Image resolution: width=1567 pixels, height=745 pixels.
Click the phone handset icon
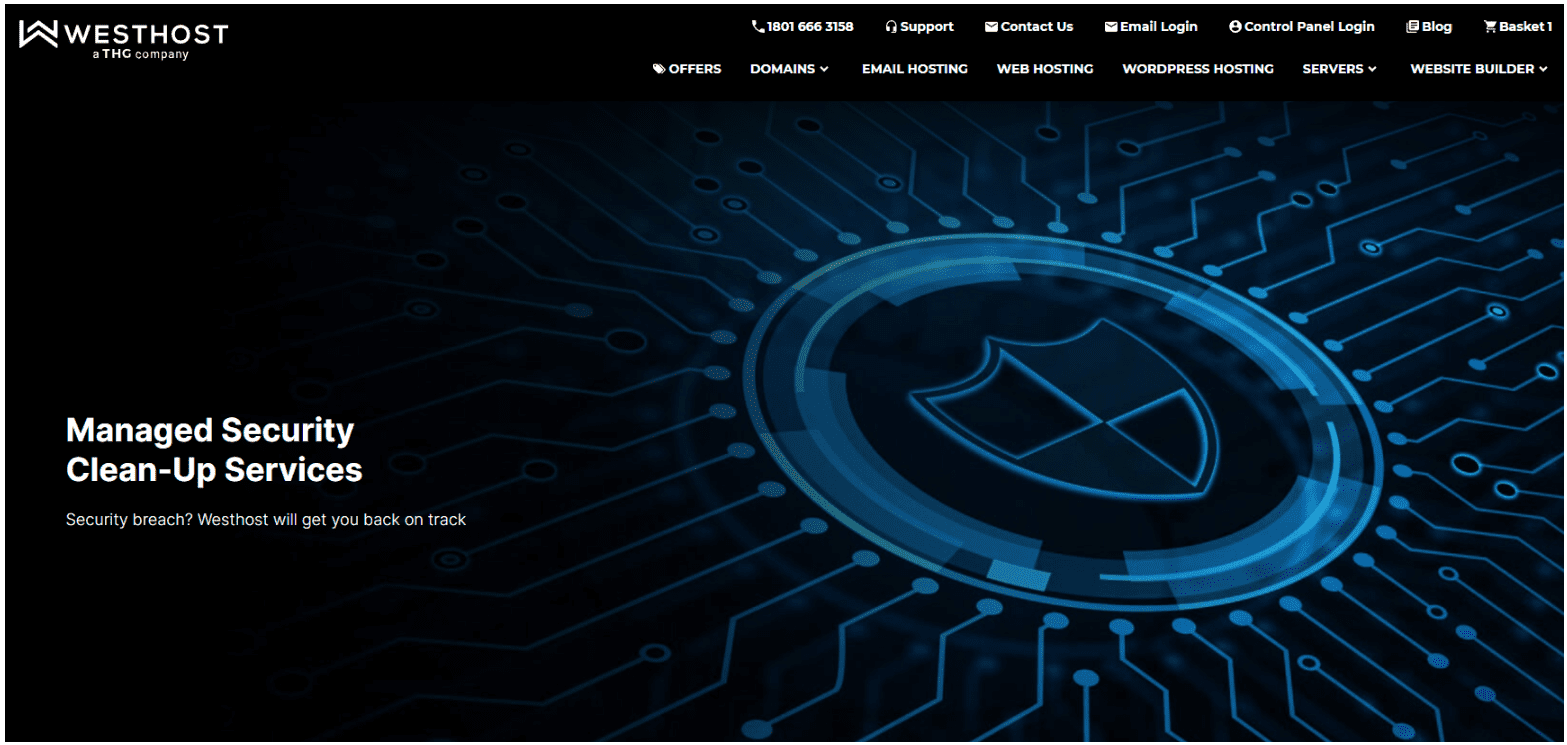click(758, 27)
